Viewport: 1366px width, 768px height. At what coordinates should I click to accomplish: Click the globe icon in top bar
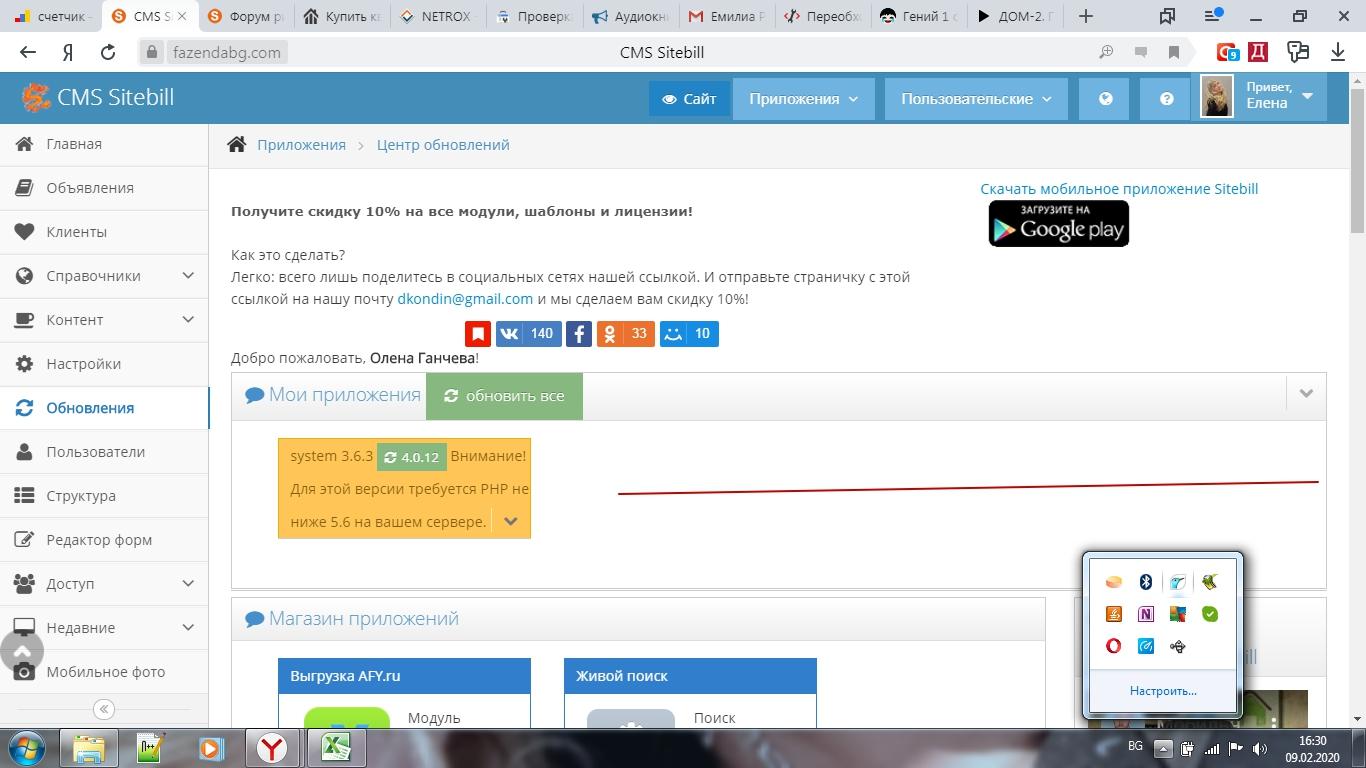[x=1105, y=99]
